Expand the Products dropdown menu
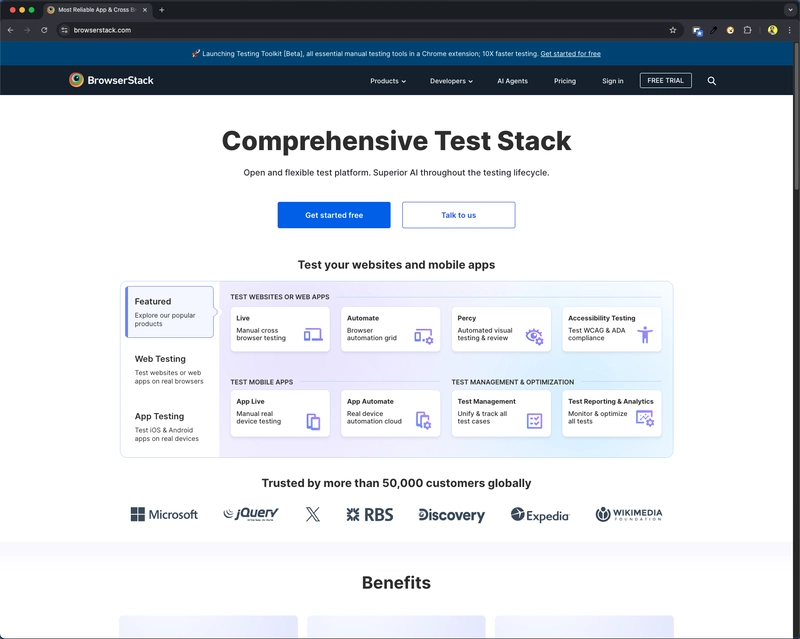The width and height of the screenshot is (800, 639). point(388,81)
